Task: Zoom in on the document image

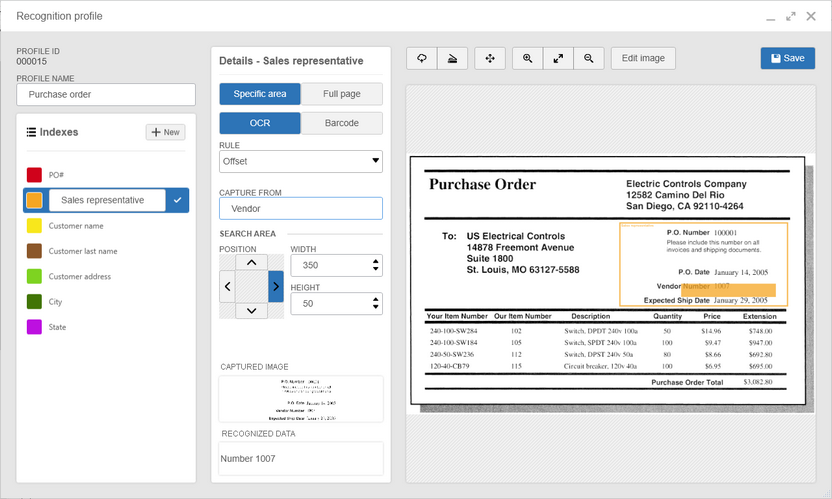Action: (x=527, y=58)
